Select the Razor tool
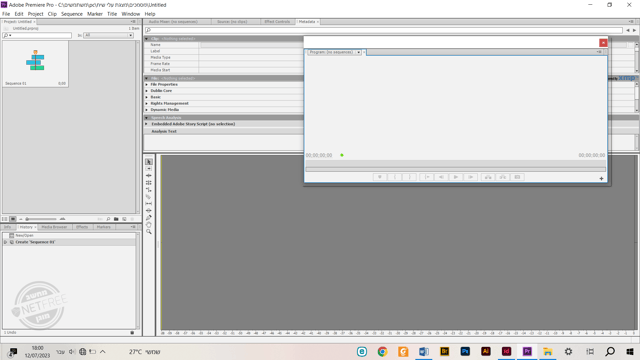This screenshot has height=360, width=640. click(149, 196)
